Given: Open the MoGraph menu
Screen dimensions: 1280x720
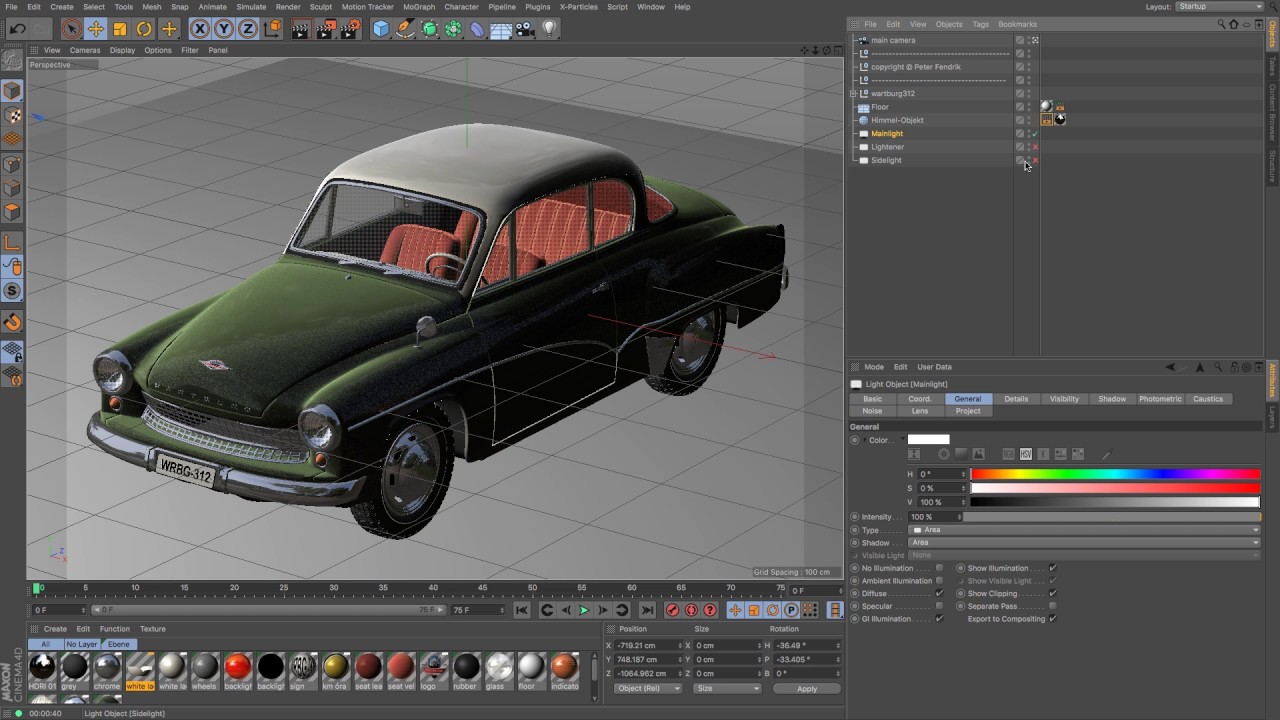Looking at the screenshot, I should point(419,7).
